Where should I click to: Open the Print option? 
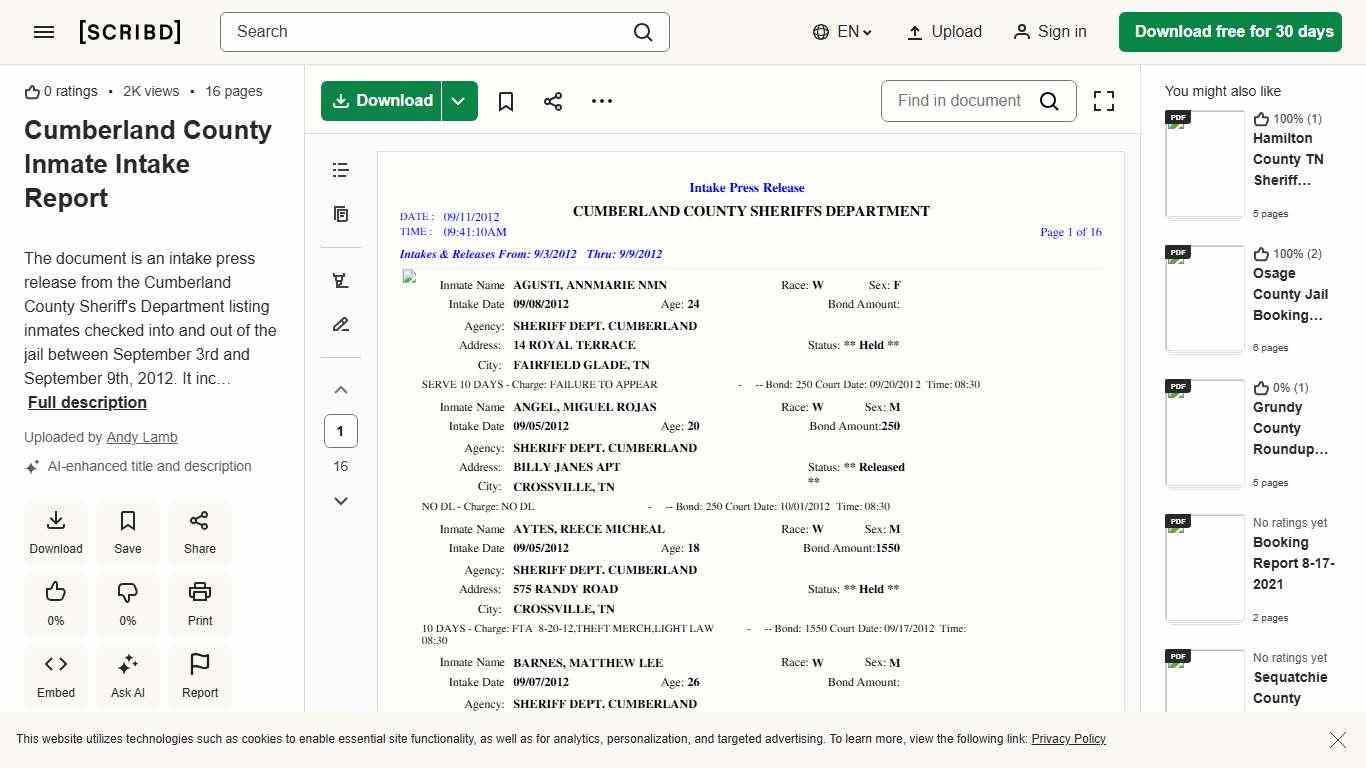[x=199, y=604]
